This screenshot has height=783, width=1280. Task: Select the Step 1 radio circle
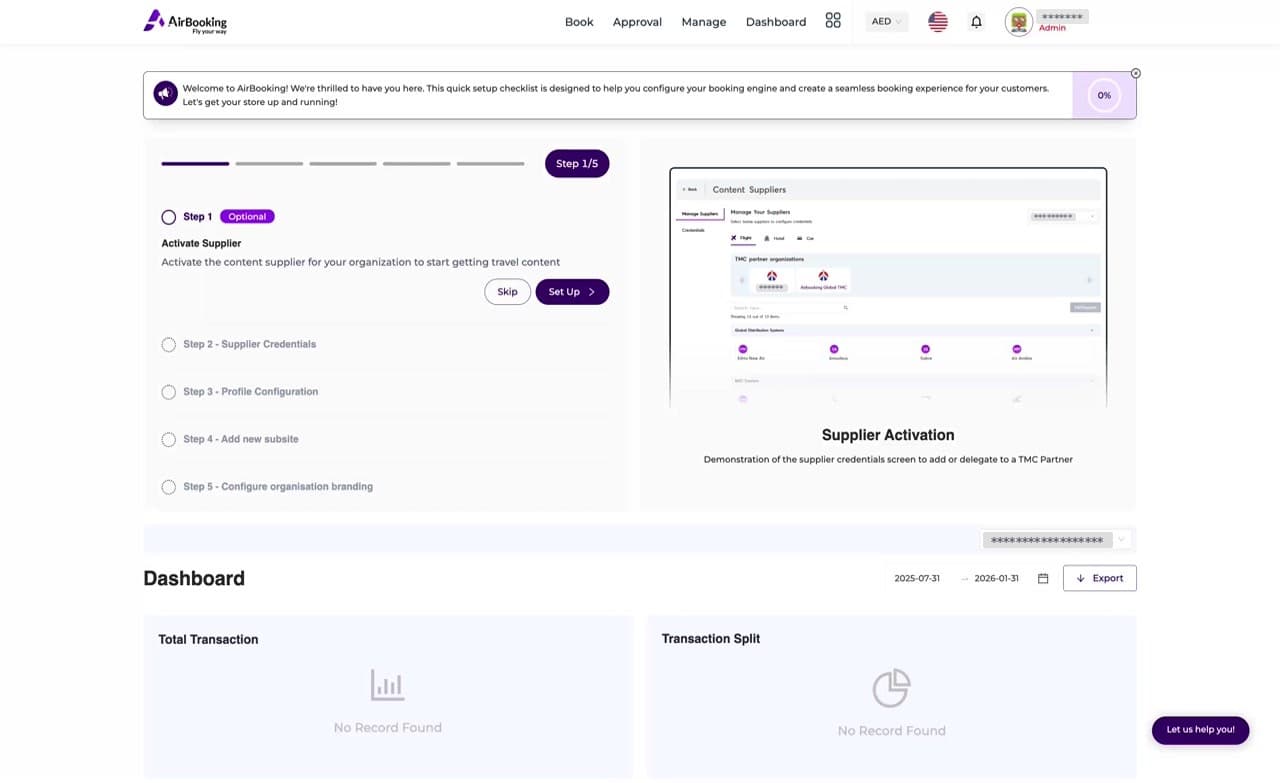pos(169,217)
